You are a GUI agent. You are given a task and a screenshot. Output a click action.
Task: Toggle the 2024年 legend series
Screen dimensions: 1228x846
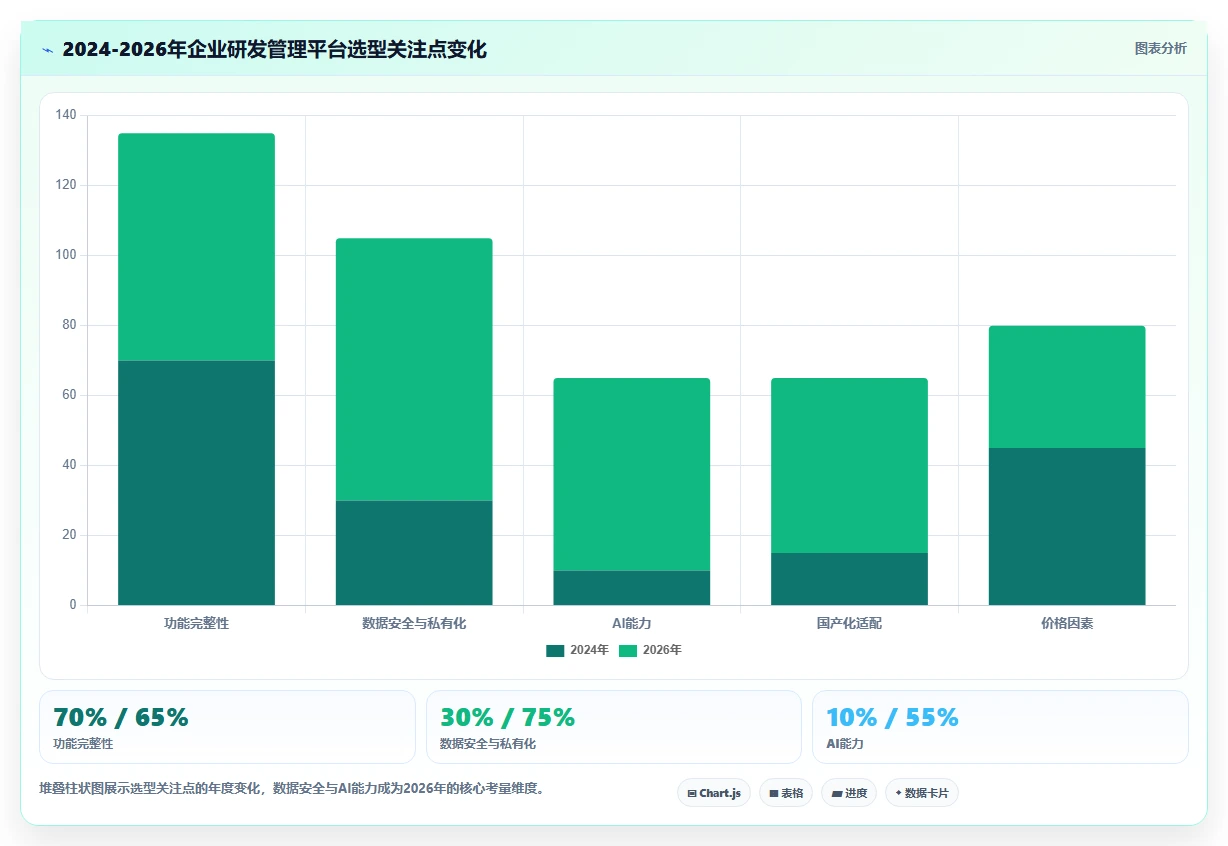click(577, 650)
